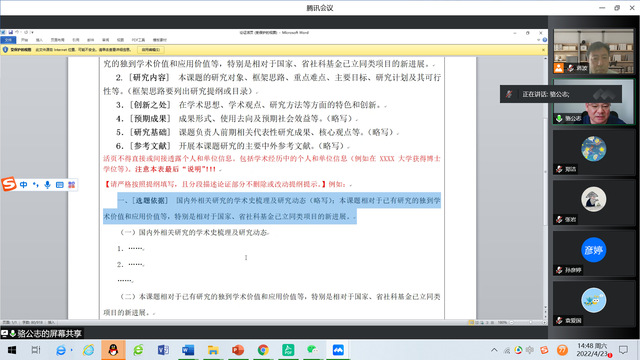Viewport: 640px width, 360px height.
Task: Click the zoom-out minus button in the status bar
Action: coord(511,322)
